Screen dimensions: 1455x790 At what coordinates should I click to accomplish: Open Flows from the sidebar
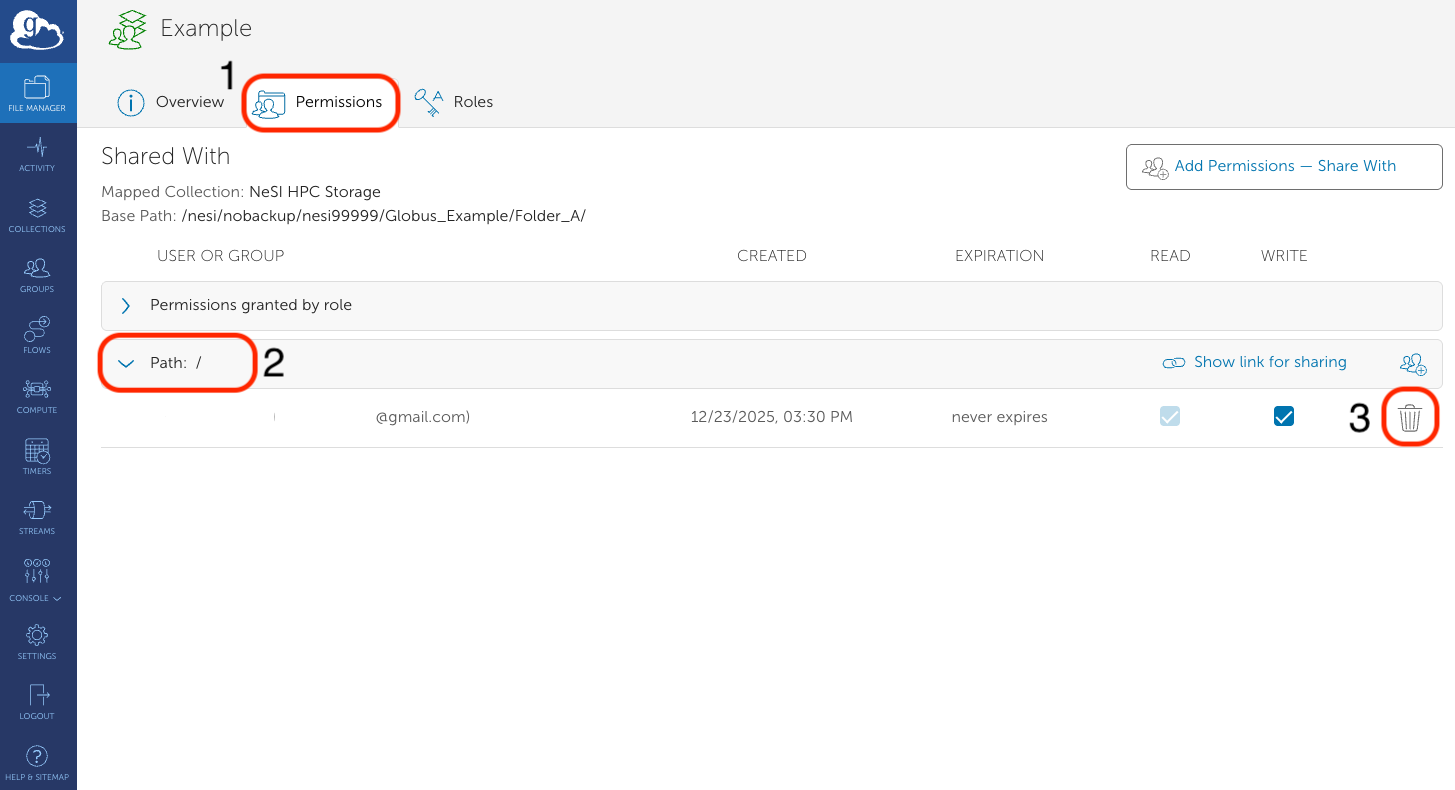pos(37,335)
